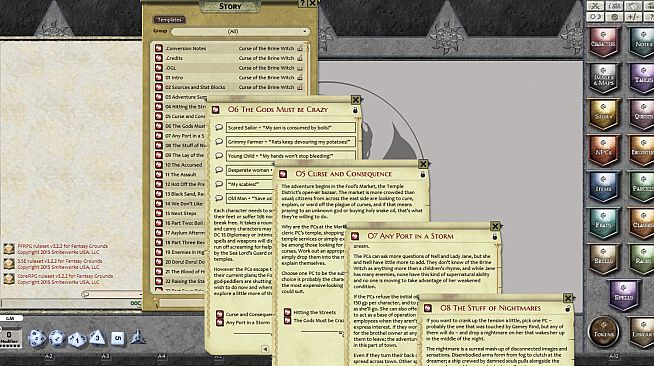The height and width of the screenshot is (366, 654).
Task: Toggle module lock icon on .Credits row
Action: (300, 58)
